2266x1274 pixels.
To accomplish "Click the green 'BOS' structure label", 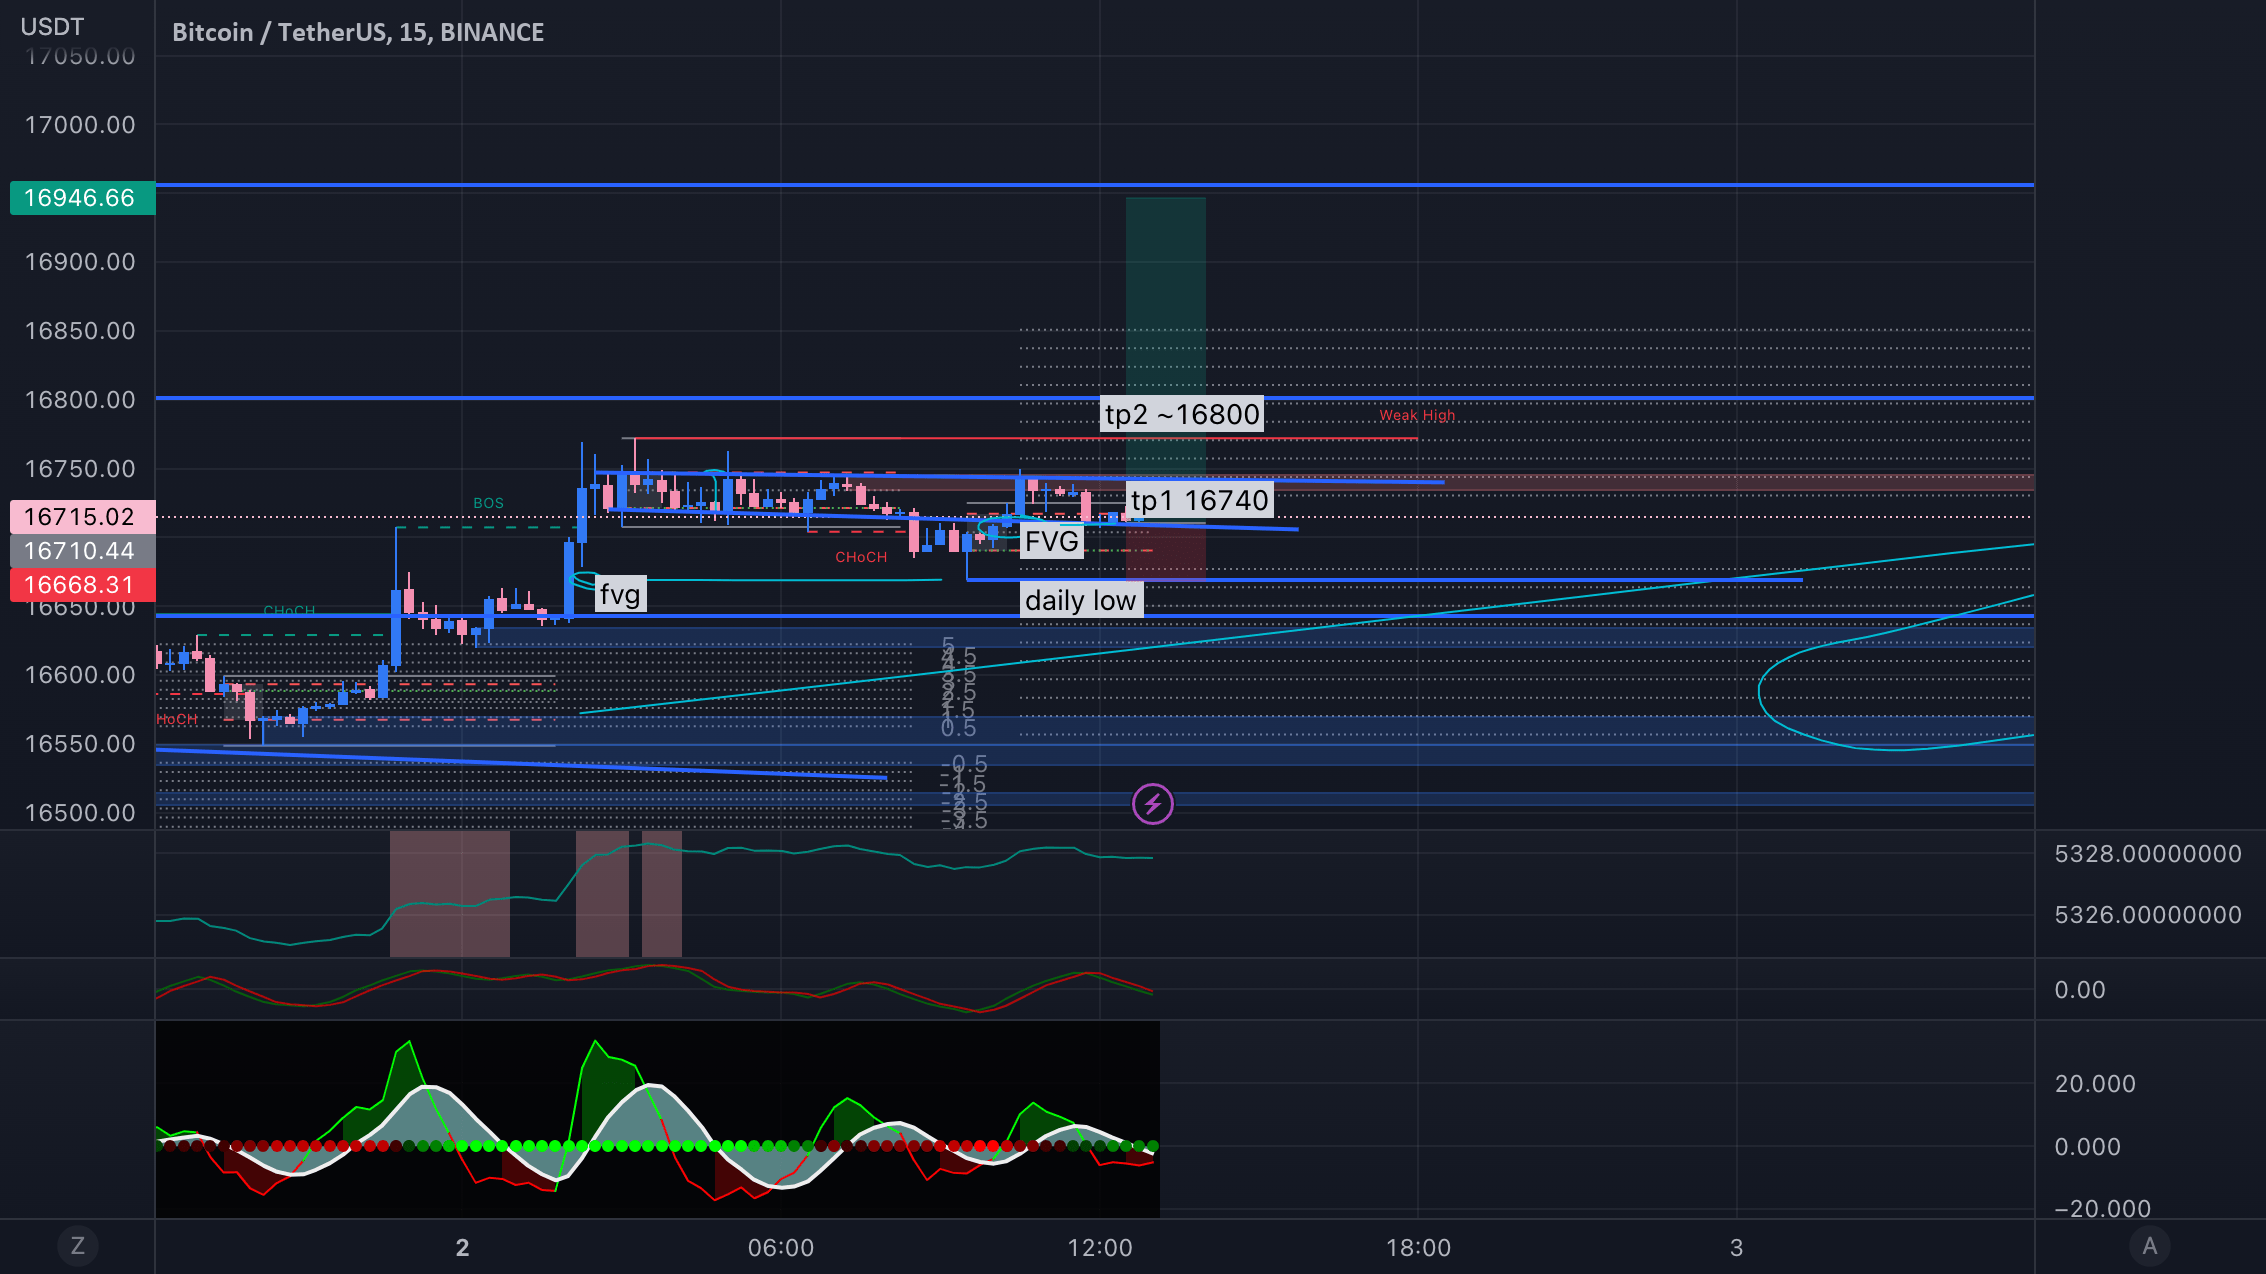I will tap(488, 503).
